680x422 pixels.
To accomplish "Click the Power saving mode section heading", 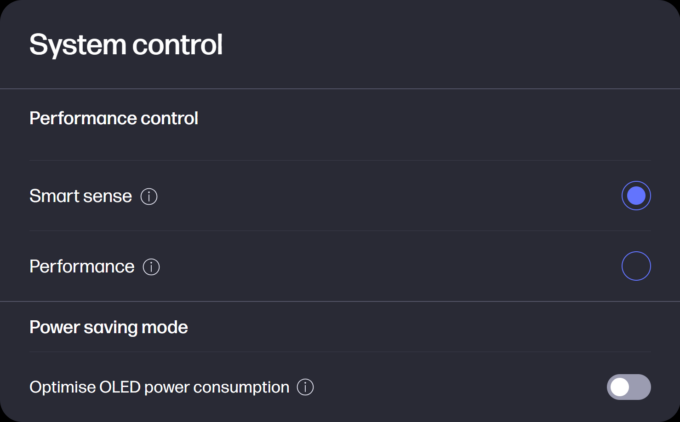I will click(x=108, y=327).
